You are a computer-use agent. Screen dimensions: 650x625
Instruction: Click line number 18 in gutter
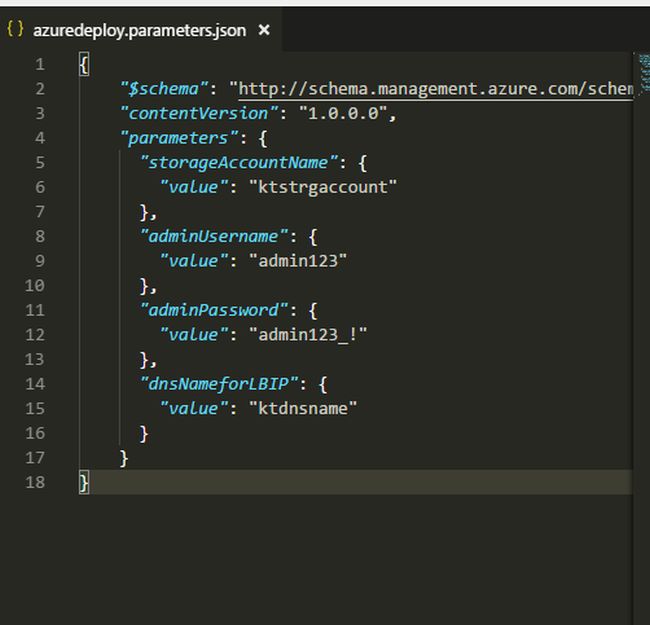35,482
